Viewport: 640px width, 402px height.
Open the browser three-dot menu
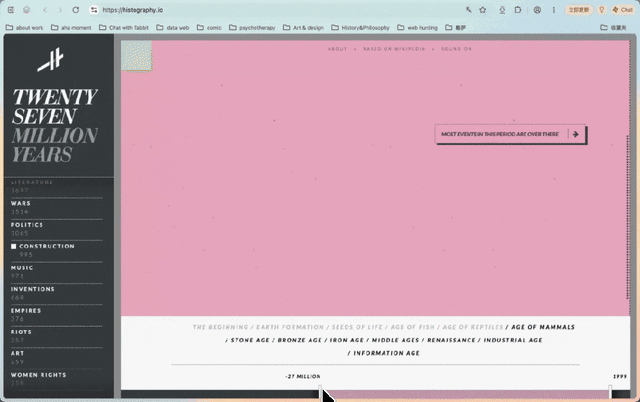click(x=554, y=10)
